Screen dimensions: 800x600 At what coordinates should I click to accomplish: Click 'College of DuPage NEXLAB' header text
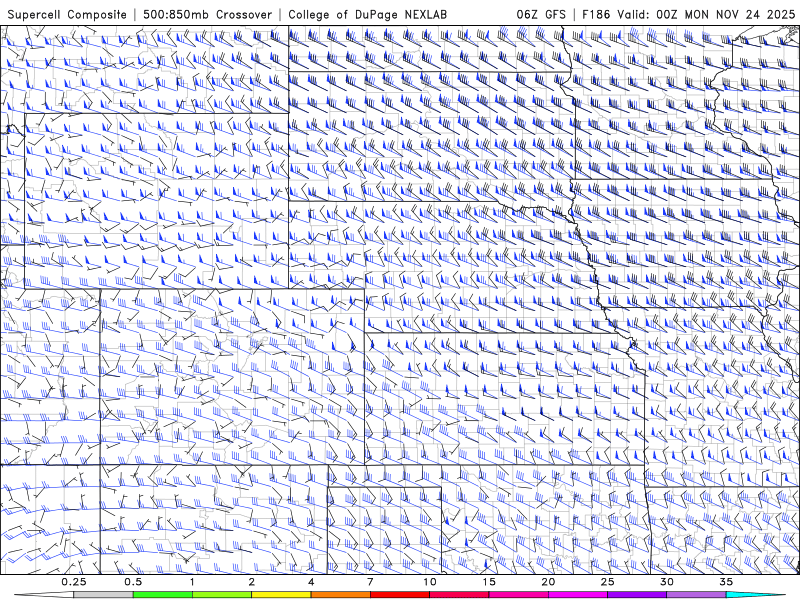(x=367, y=14)
